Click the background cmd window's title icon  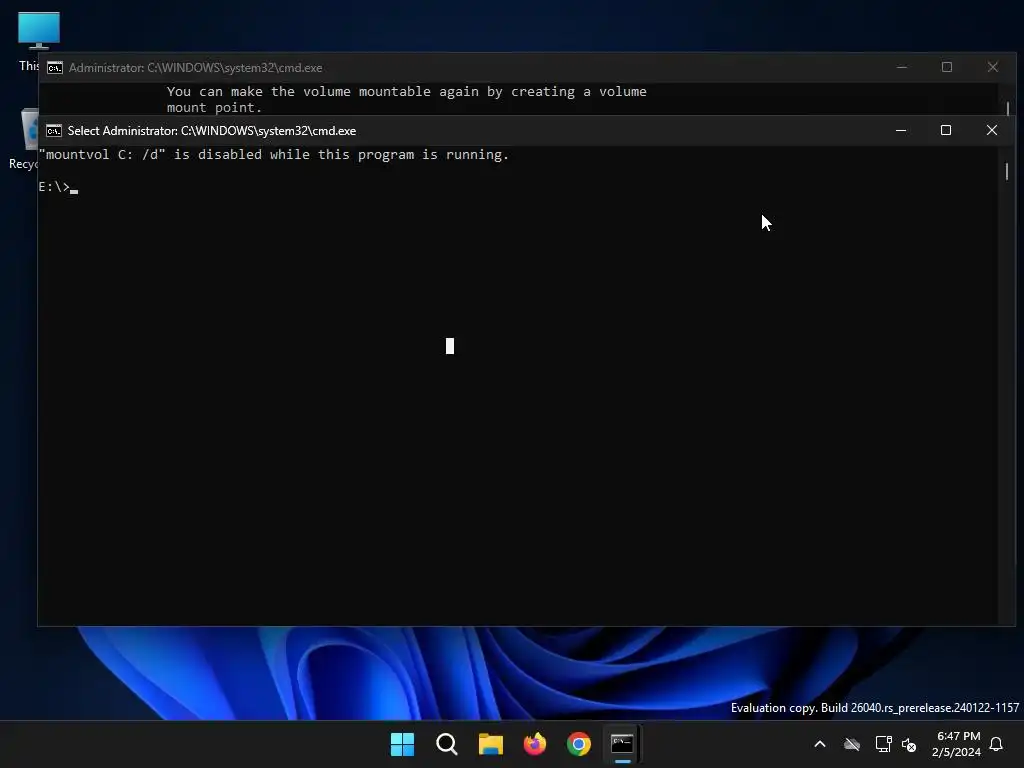[55, 68]
